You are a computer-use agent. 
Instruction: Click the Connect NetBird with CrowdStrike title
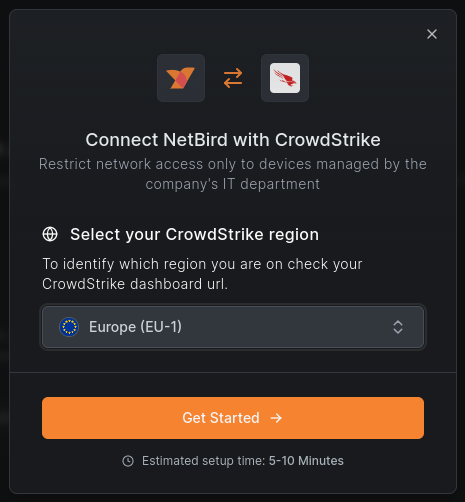[233, 140]
